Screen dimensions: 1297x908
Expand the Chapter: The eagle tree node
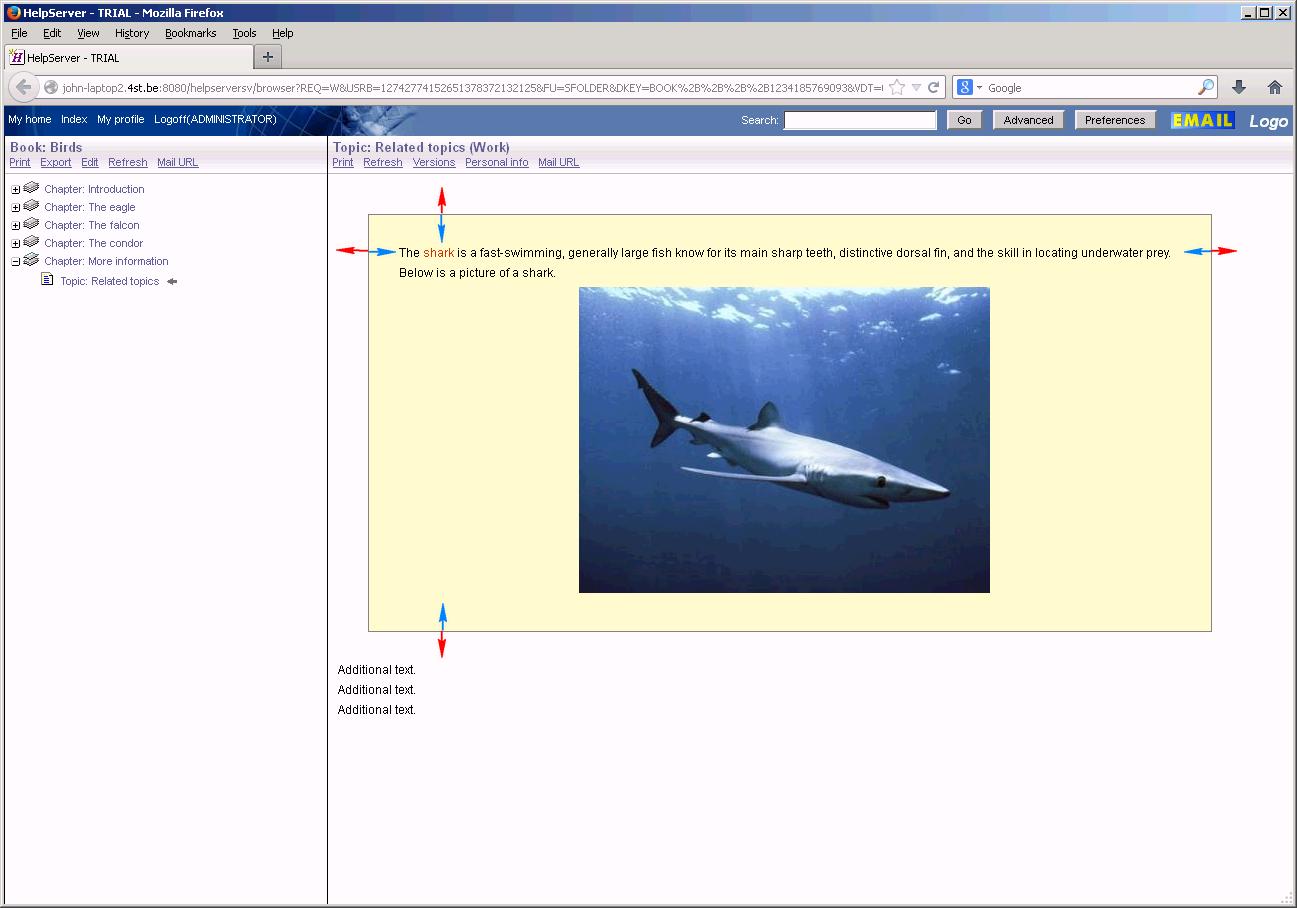point(15,207)
